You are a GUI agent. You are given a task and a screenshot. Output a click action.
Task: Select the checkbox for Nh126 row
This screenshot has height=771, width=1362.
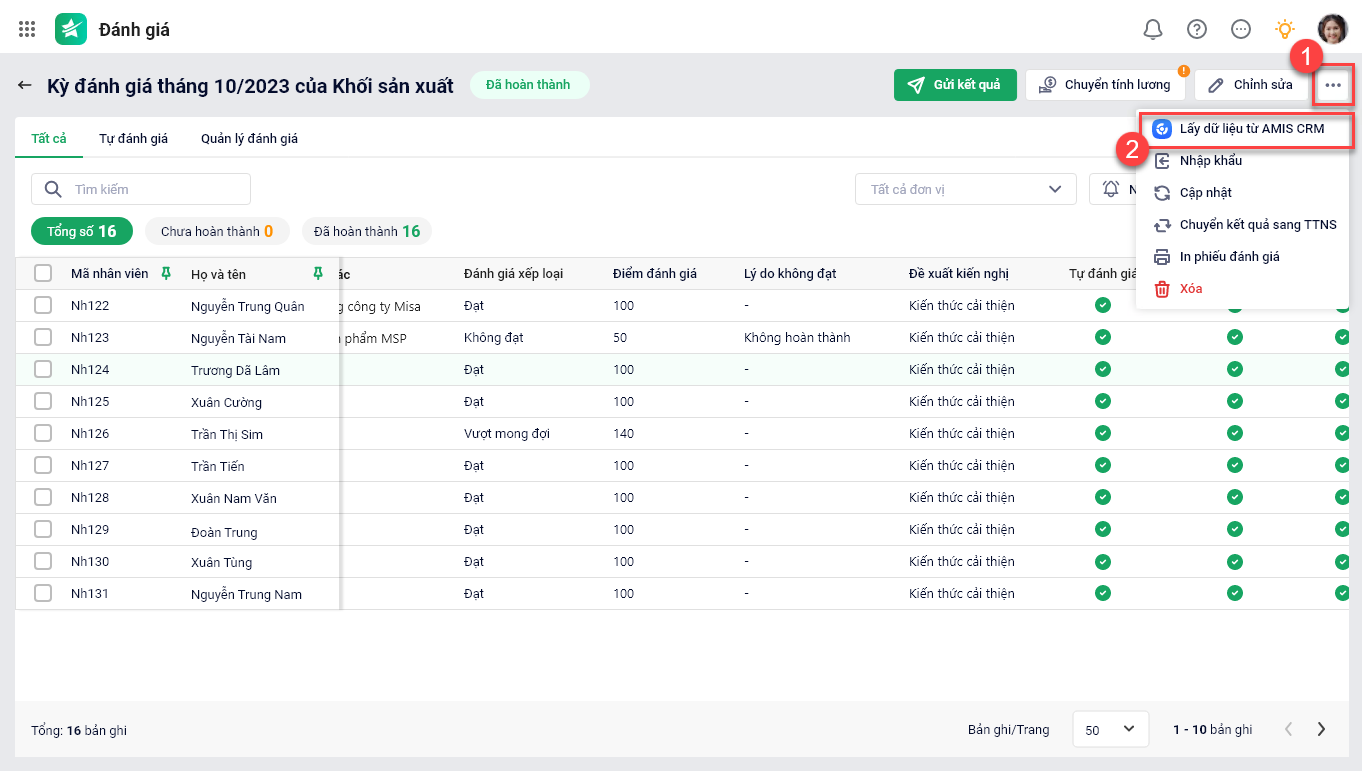pyautogui.click(x=43, y=434)
